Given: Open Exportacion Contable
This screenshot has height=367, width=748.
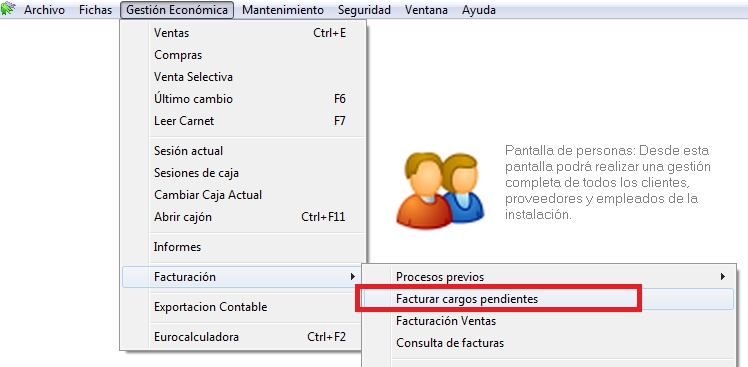Looking at the screenshot, I should 244,307.
